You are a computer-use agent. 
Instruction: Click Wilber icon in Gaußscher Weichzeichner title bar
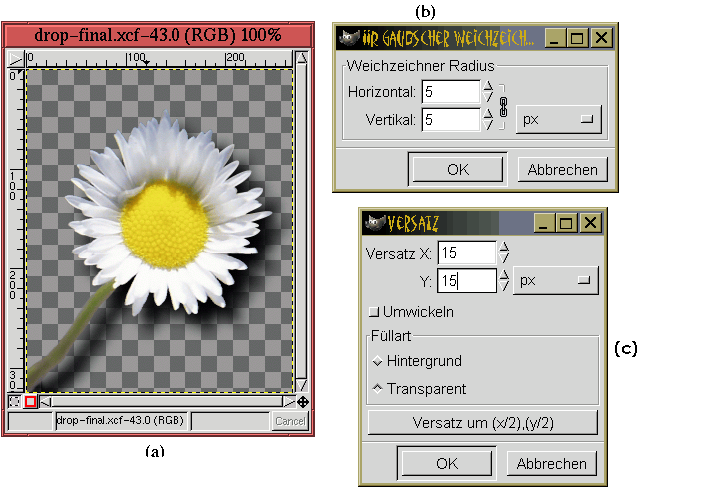pos(349,38)
